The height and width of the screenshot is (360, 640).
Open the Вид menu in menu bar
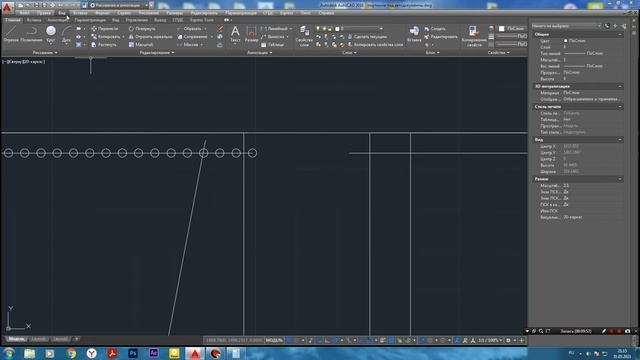tap(61, 13)
